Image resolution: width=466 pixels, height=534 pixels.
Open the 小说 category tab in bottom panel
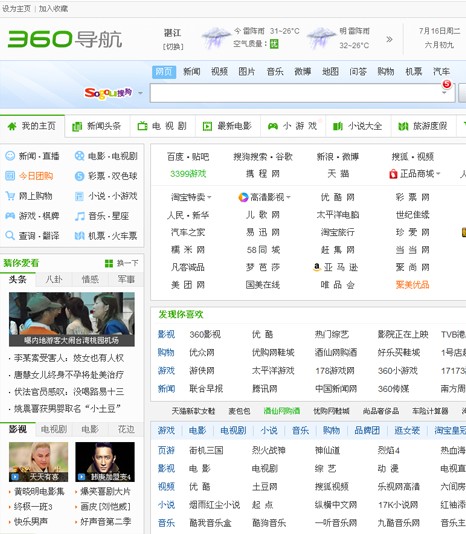pyautogui.click(x=269, y=430)
